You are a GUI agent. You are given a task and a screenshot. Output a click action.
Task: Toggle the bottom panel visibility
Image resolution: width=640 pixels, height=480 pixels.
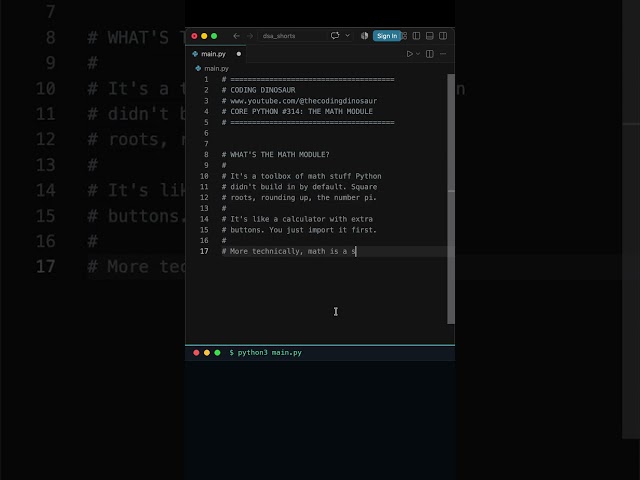coord(429,36)
